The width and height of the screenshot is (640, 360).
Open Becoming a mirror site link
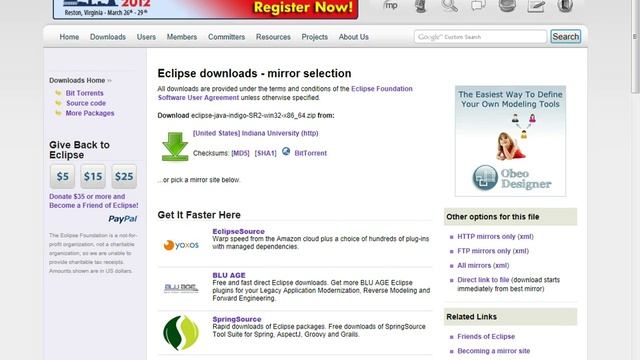point(493,351)
